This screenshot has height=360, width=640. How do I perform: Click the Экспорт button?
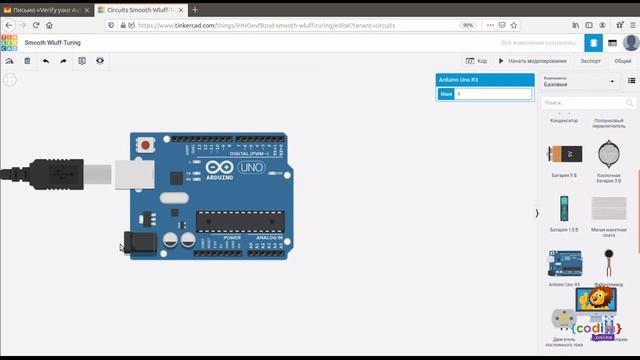tap(590, 61)
